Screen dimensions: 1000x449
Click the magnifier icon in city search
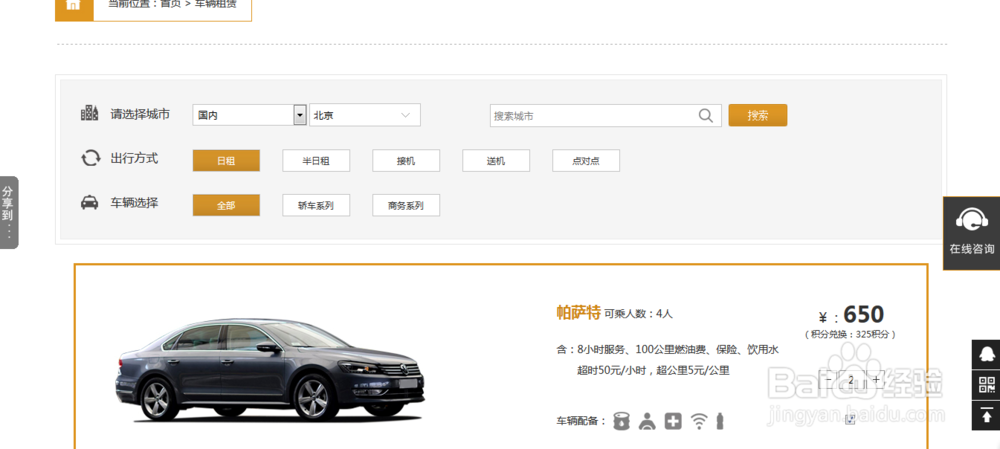(705, 115)
